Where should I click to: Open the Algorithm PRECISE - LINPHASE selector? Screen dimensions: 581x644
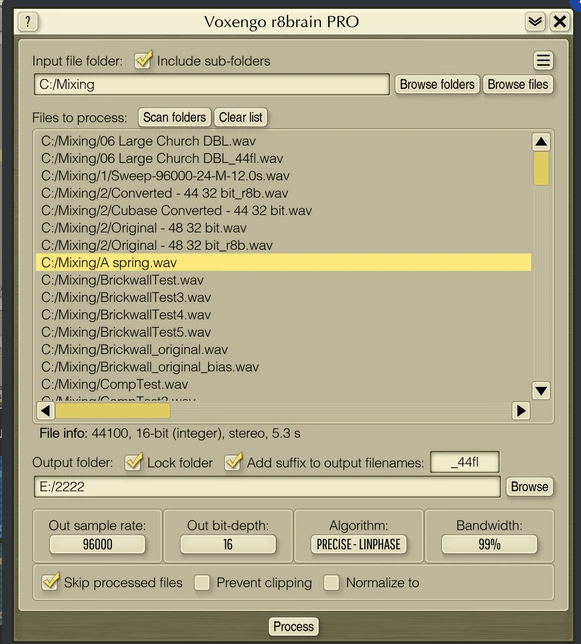(x=358, y=544)
